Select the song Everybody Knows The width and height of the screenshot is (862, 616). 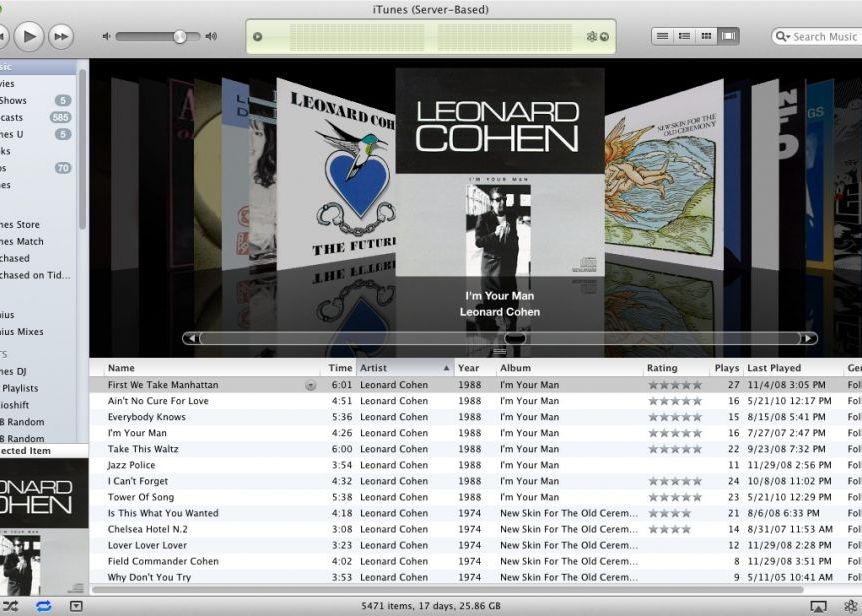click(147, 417)
